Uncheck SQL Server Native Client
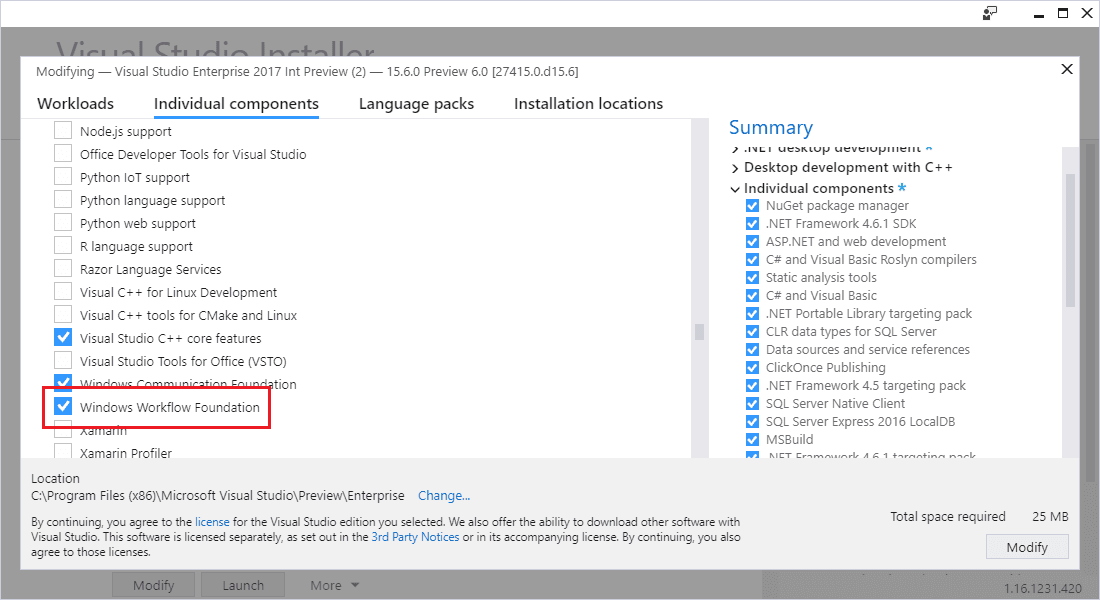The height and width of the screenshot is (600, 1100). (752, 404)
